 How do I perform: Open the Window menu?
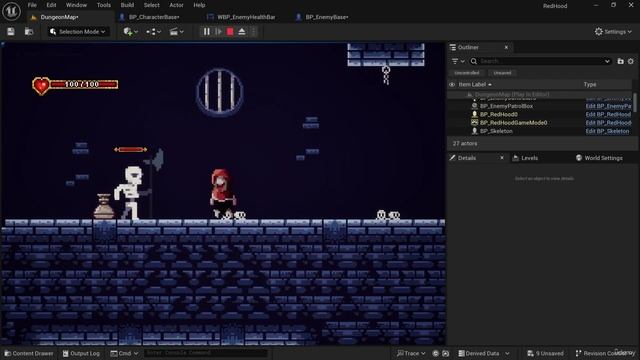click(76, 5)
